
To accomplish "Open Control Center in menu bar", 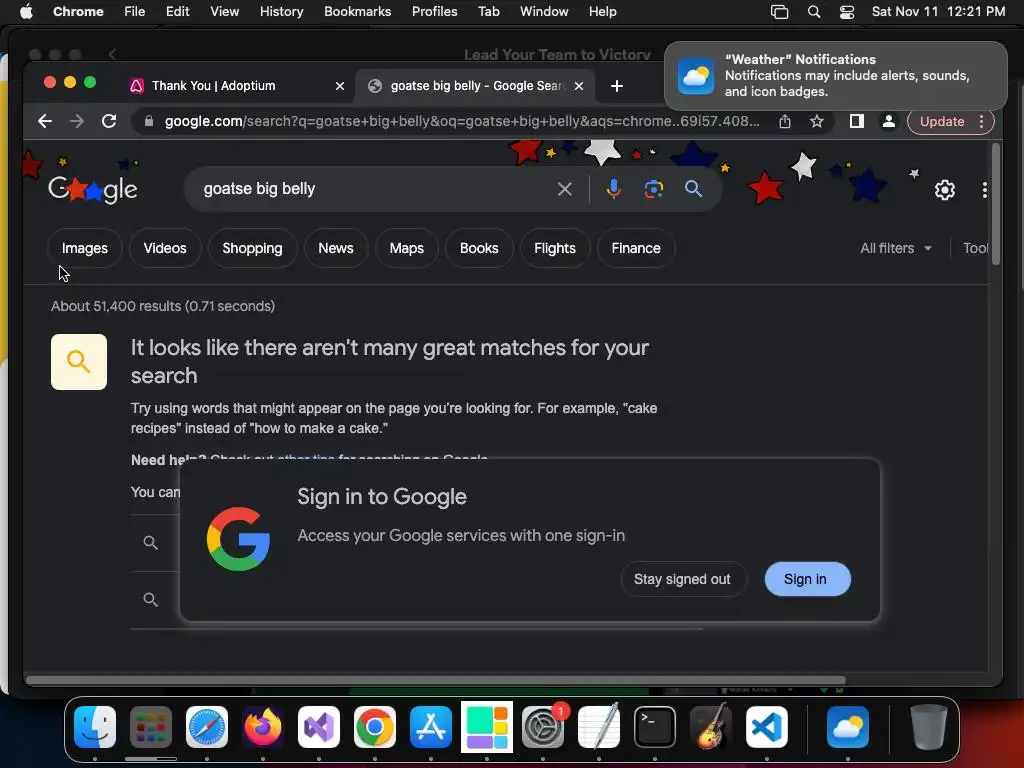I will click(846, 12).
